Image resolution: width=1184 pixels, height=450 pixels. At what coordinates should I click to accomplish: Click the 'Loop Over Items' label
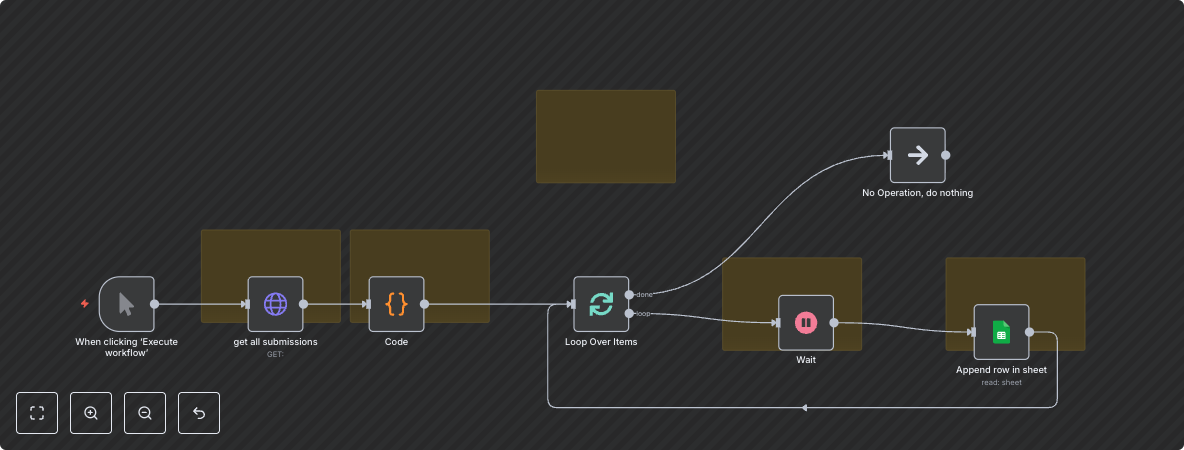click(601, 342)
